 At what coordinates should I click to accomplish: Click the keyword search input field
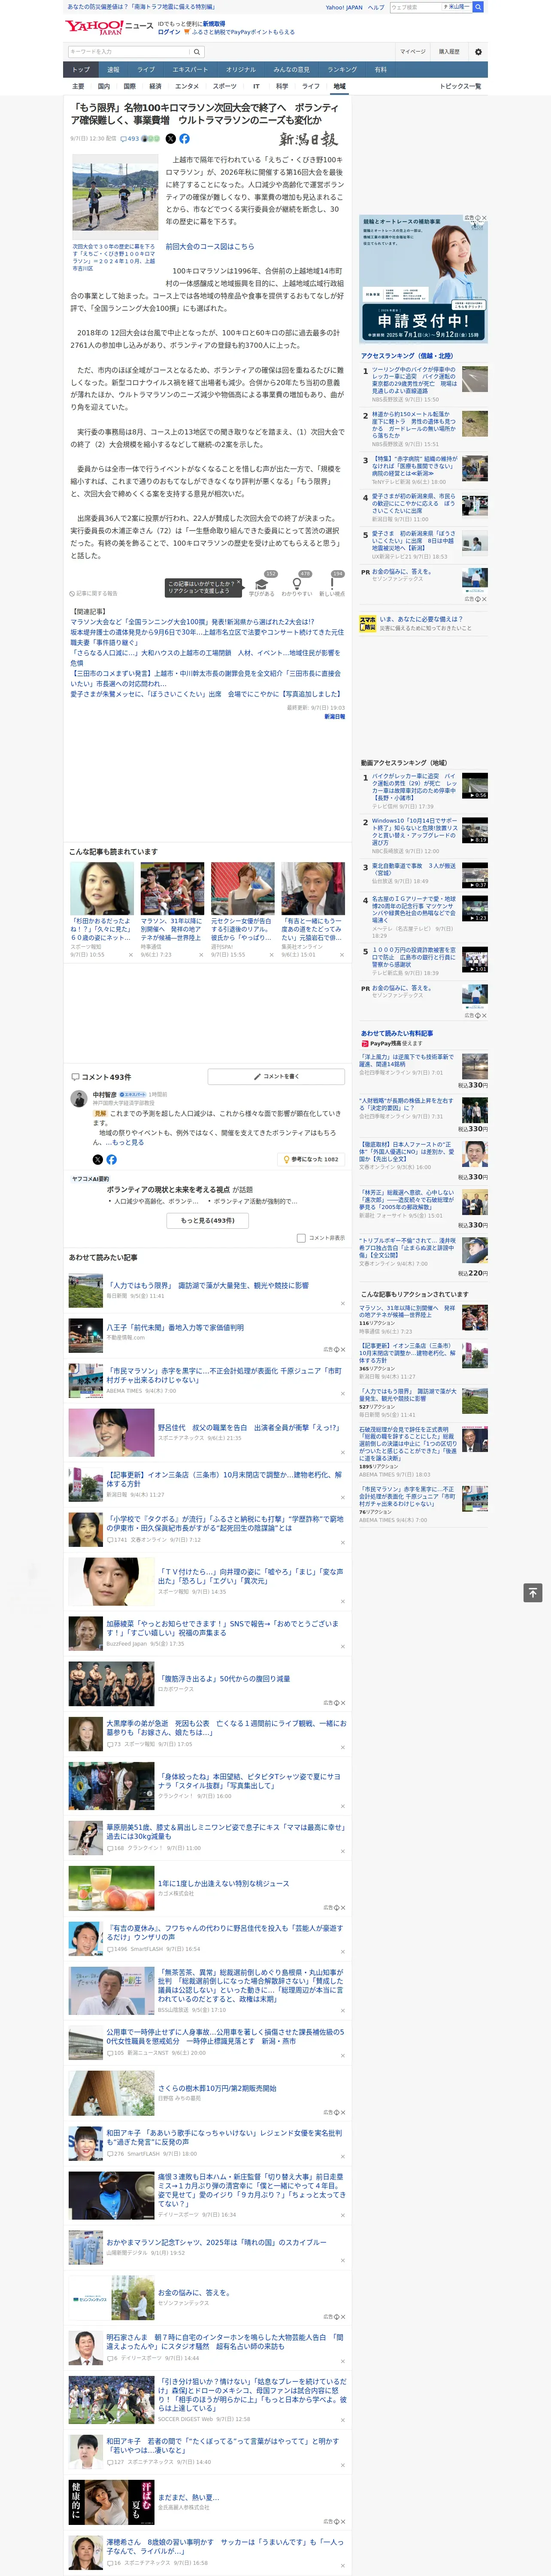click(x=128, y=51)
